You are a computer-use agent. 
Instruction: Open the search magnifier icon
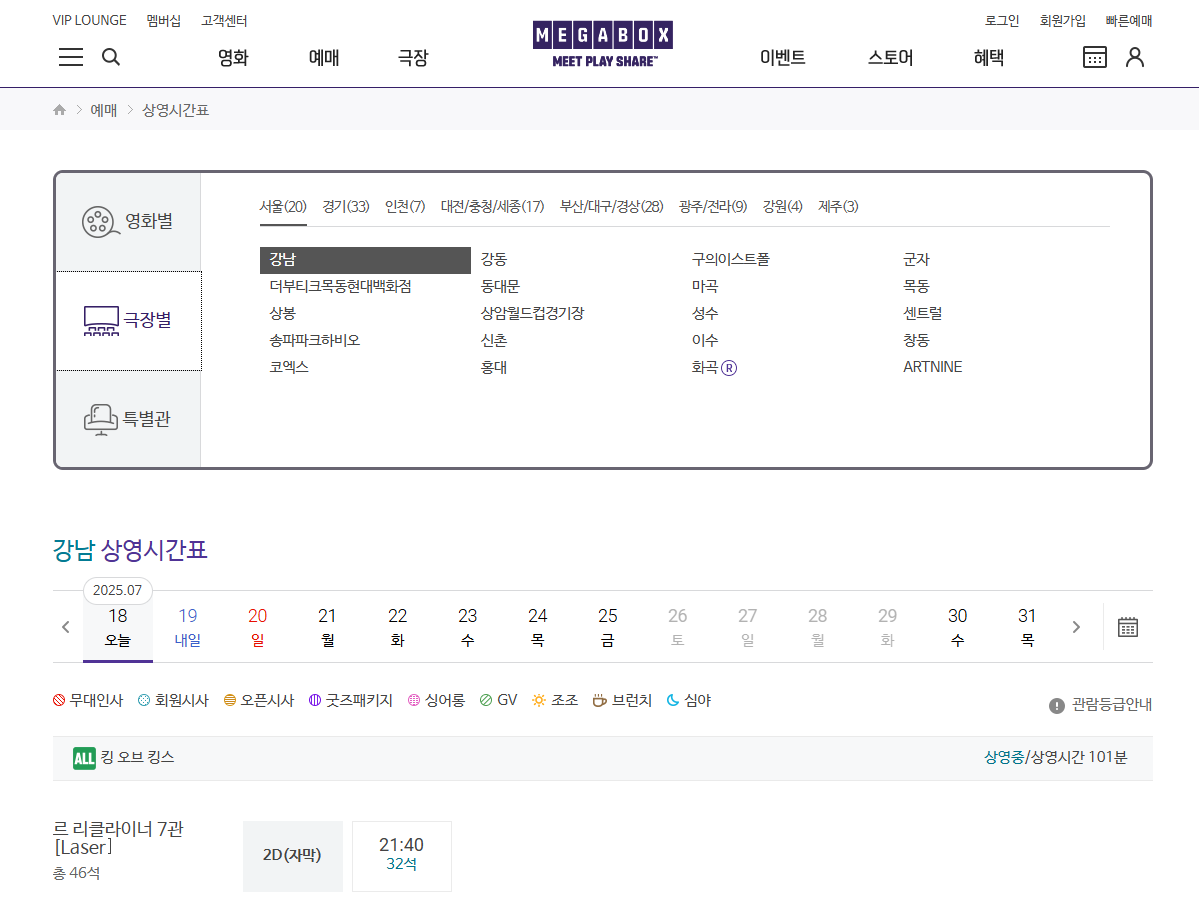(111, 57)
